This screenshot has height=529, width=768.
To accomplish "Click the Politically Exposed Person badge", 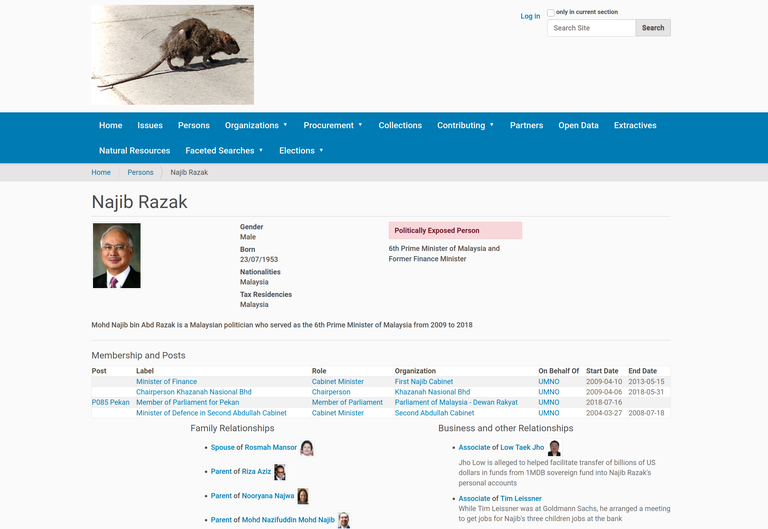I will pos(456,231).
